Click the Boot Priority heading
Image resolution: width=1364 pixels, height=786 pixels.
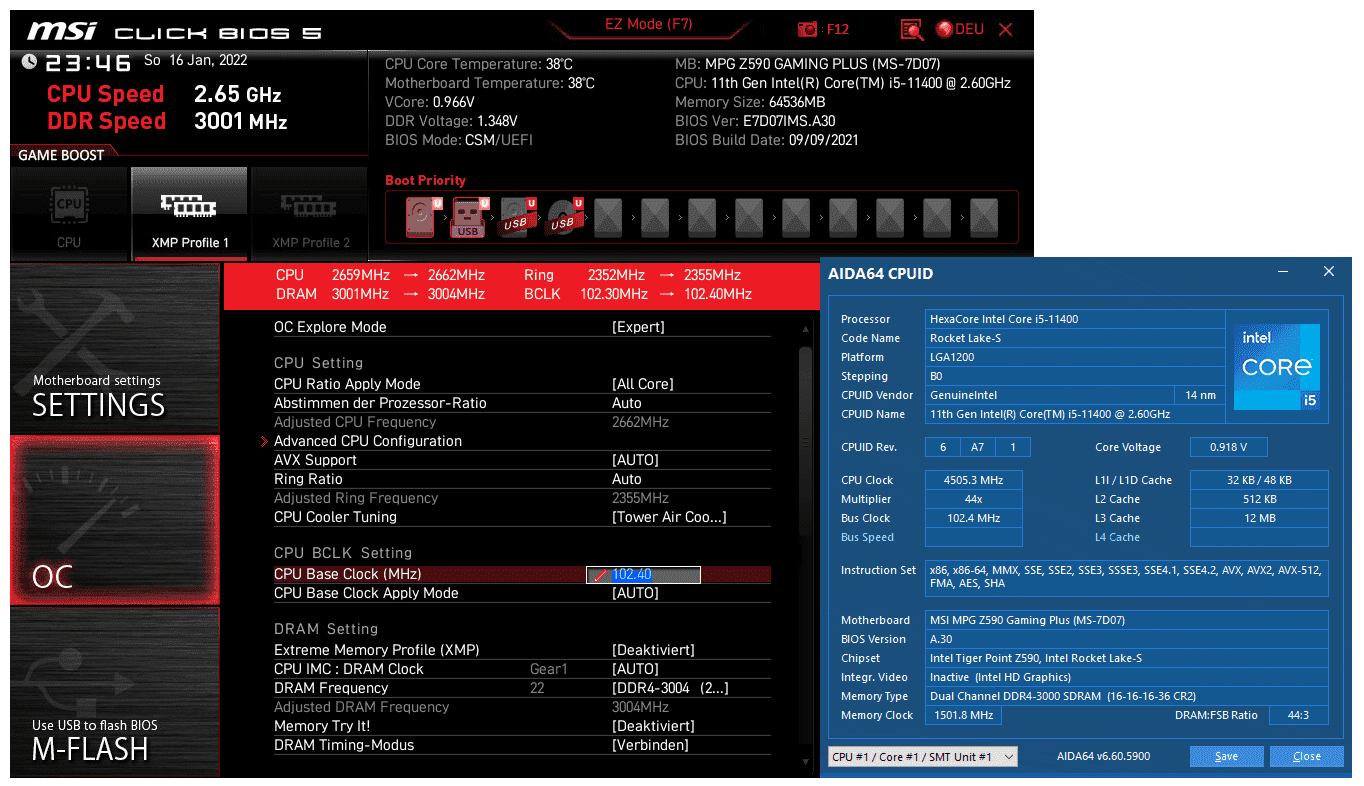pos(425,181)
